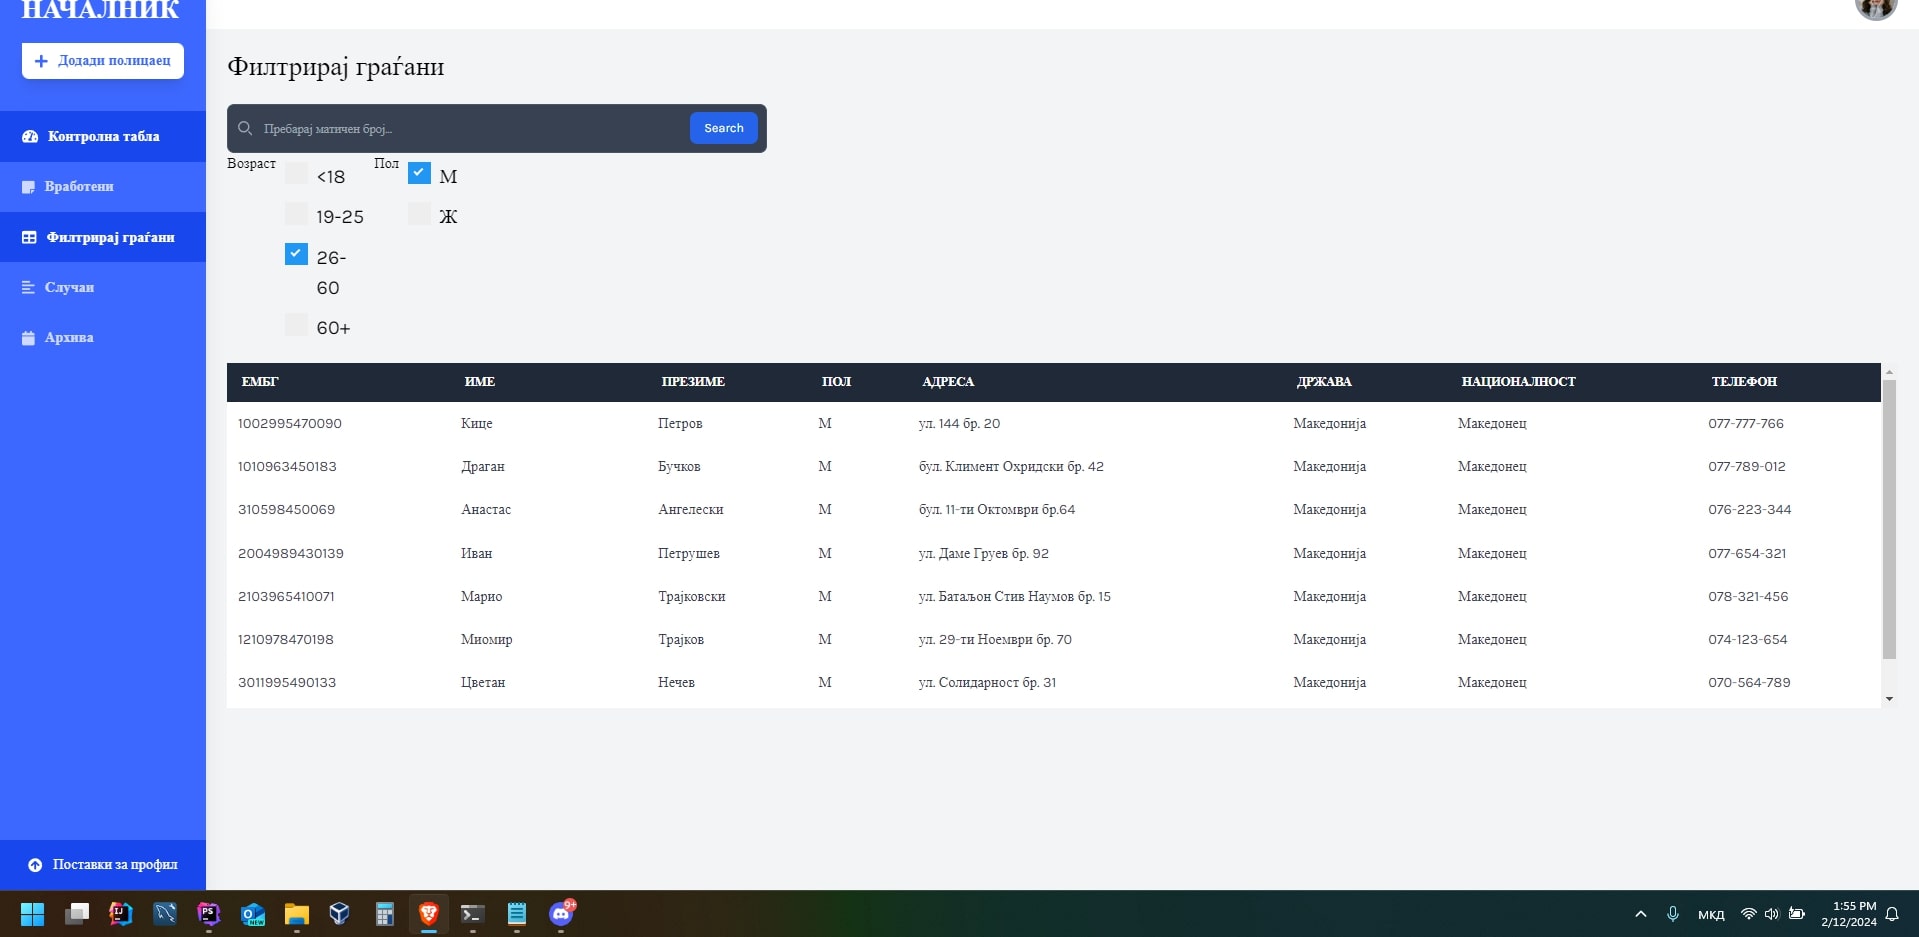1919x937 pixels.
Task: Open File Explorer from the taskbar
Action: pyautogui.click(x=296, y=913)
